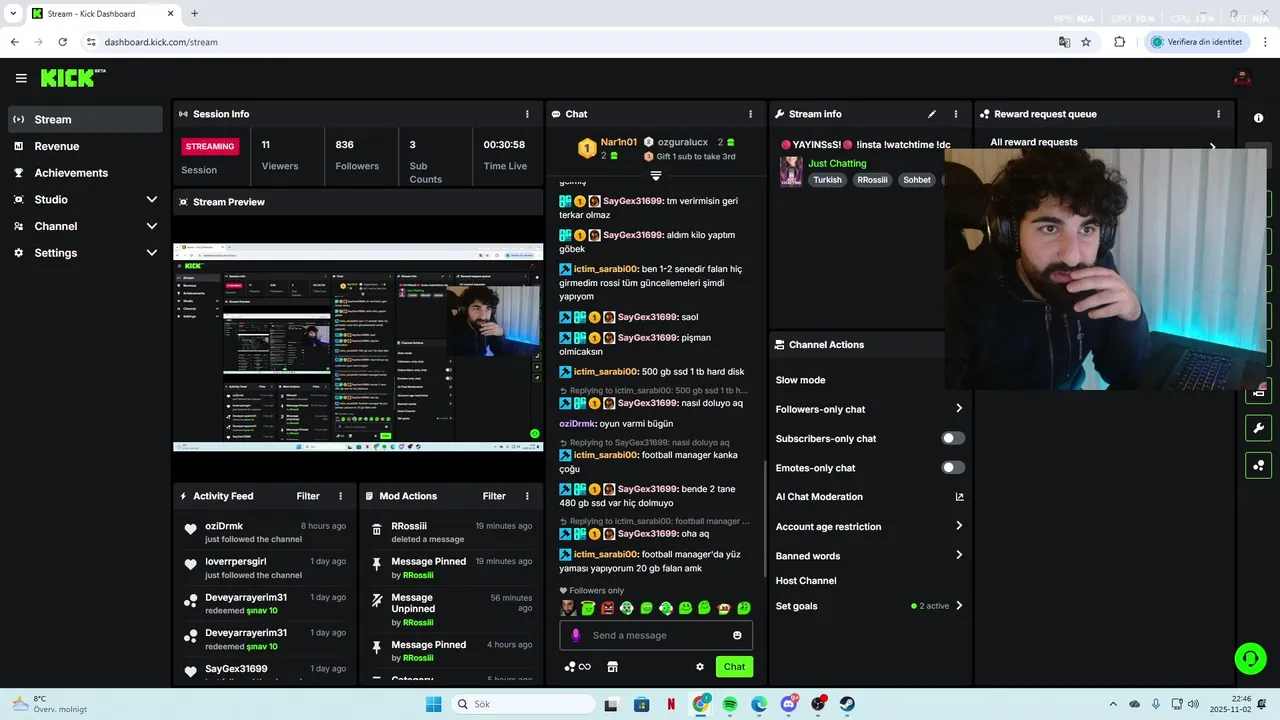
Task: Go to the Revenue page
Action: (x=85, y=146)
